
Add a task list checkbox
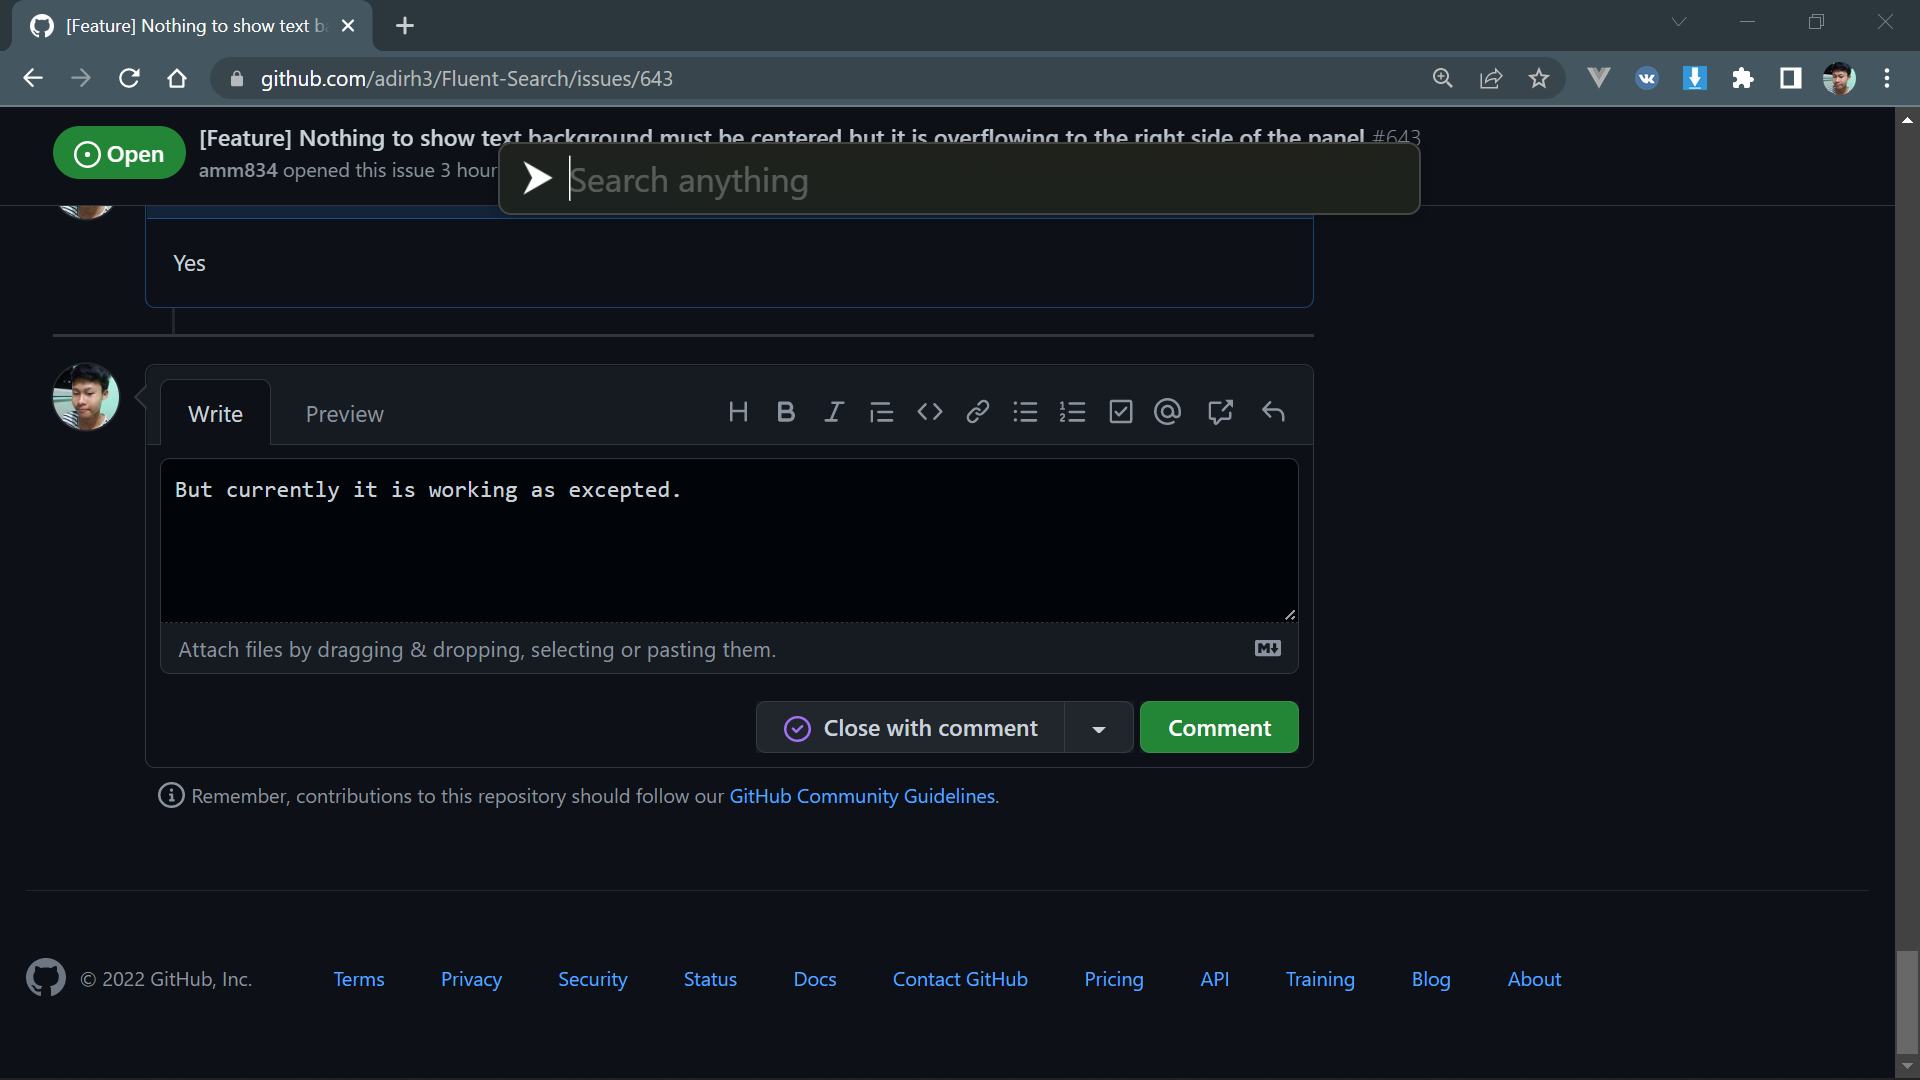[1120, 412]
